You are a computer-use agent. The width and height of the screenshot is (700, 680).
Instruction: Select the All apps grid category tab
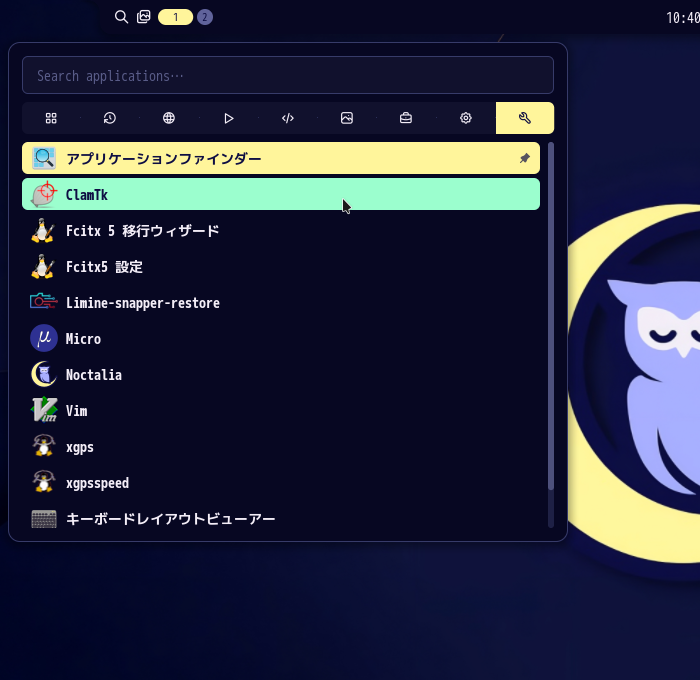(x=51, y=118)
